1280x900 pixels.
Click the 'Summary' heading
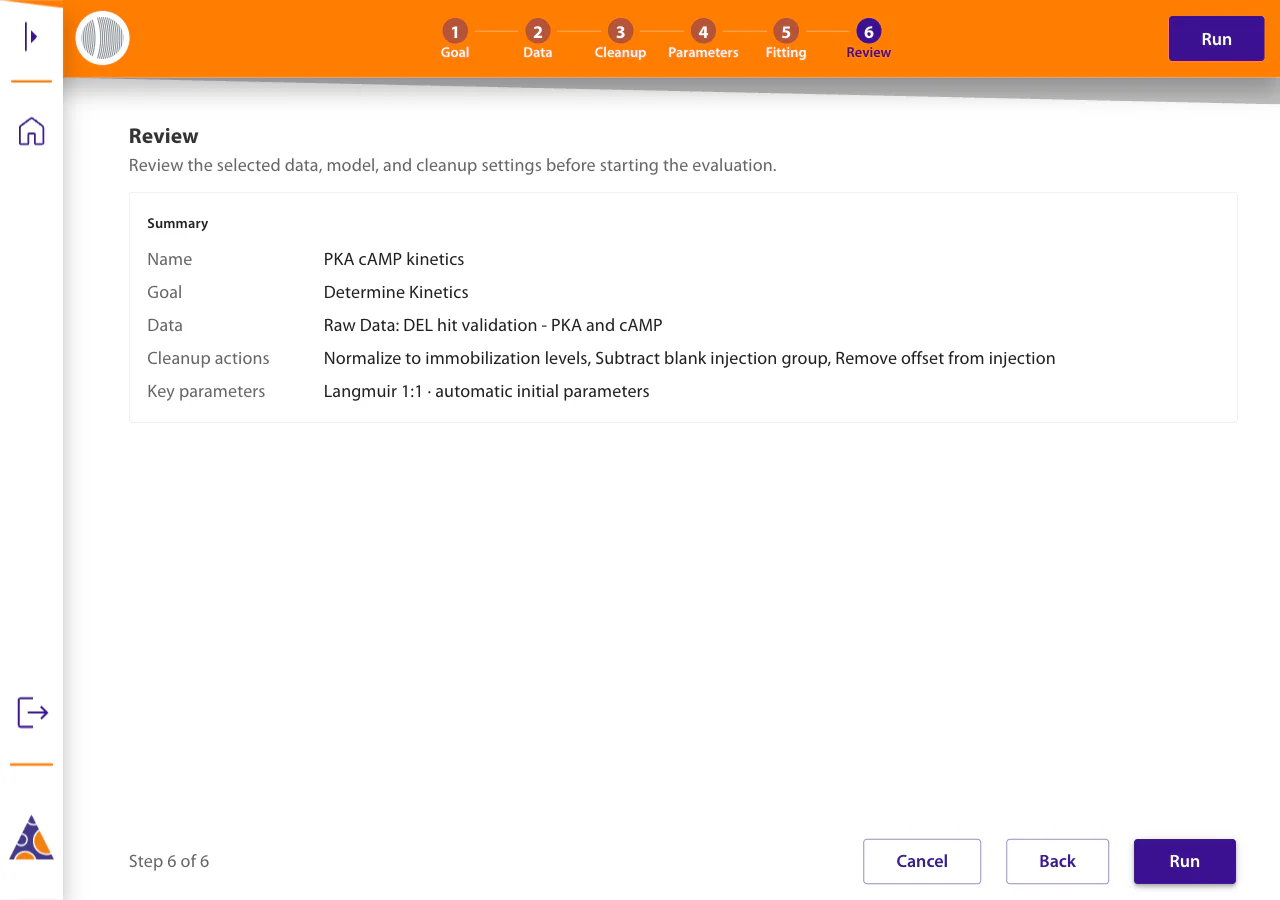[178, 223]
